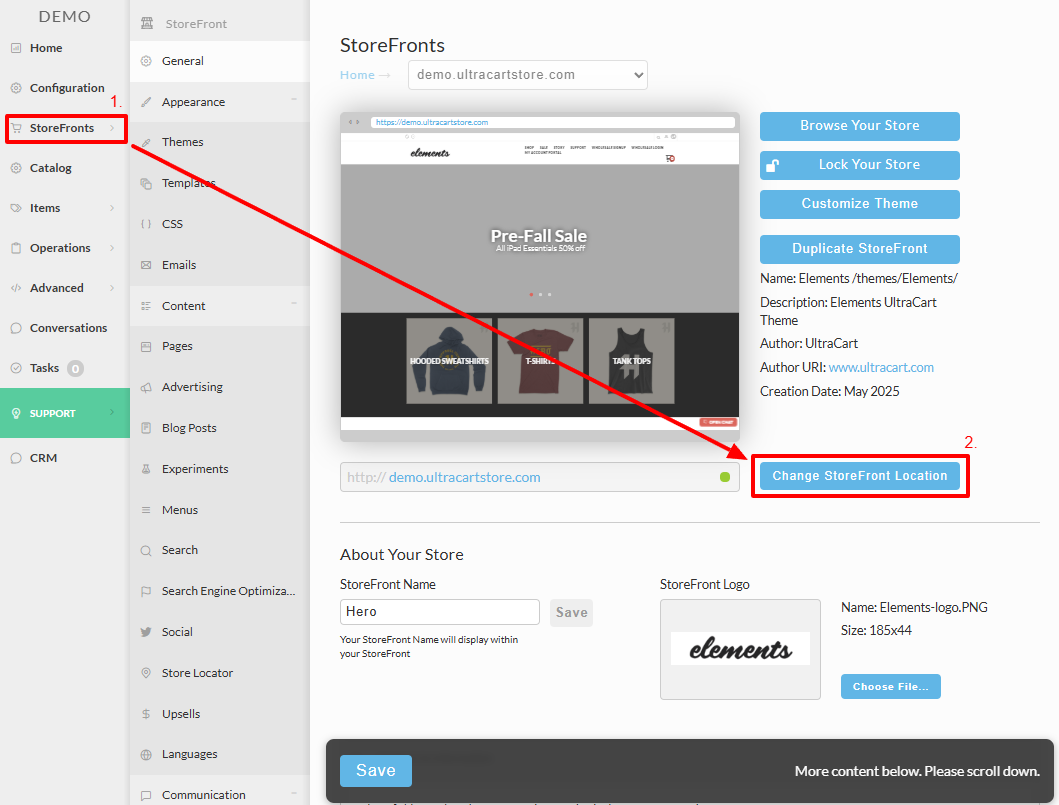Screen dimensions: 1059x805
Task: Click the StoreFront shop icon in the submenu header
Action: (147, 24)
